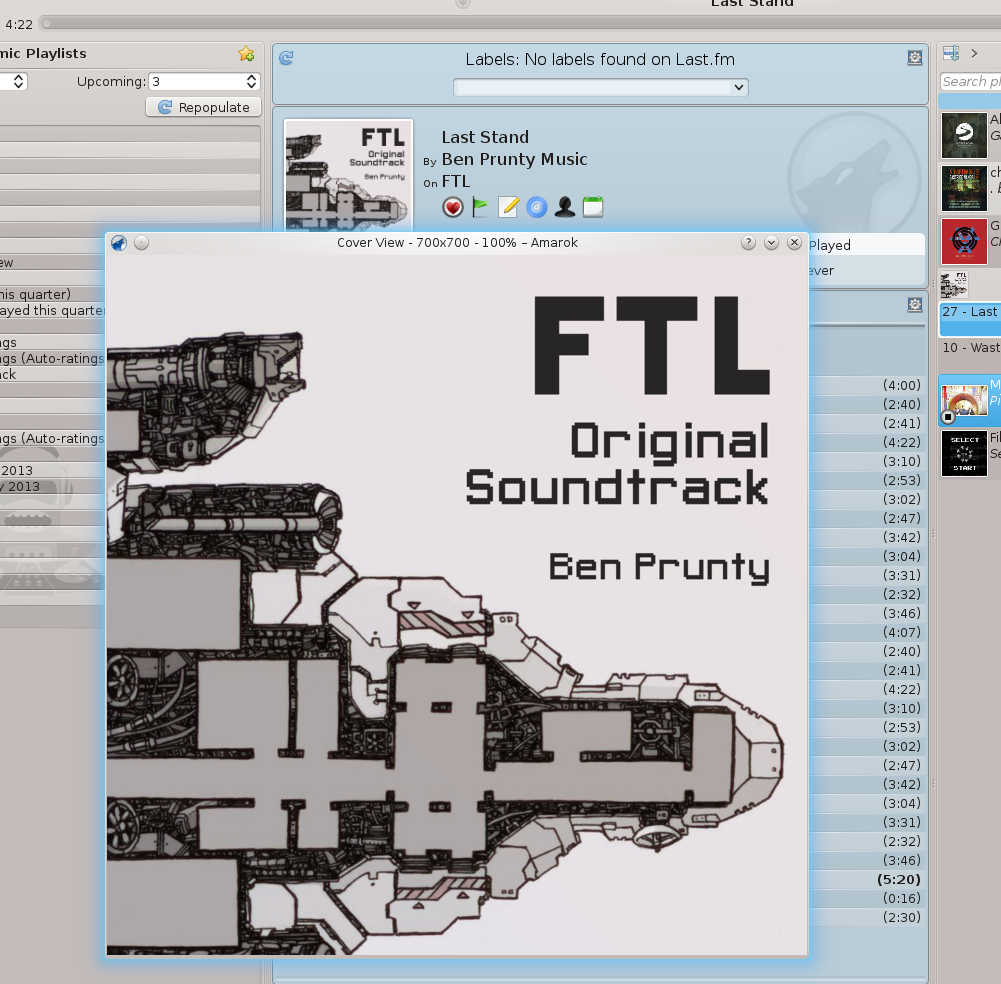Screen dimensions: 1001x984
Task: Pin Cover View window on all desktops
Action: tap(142, 243)
